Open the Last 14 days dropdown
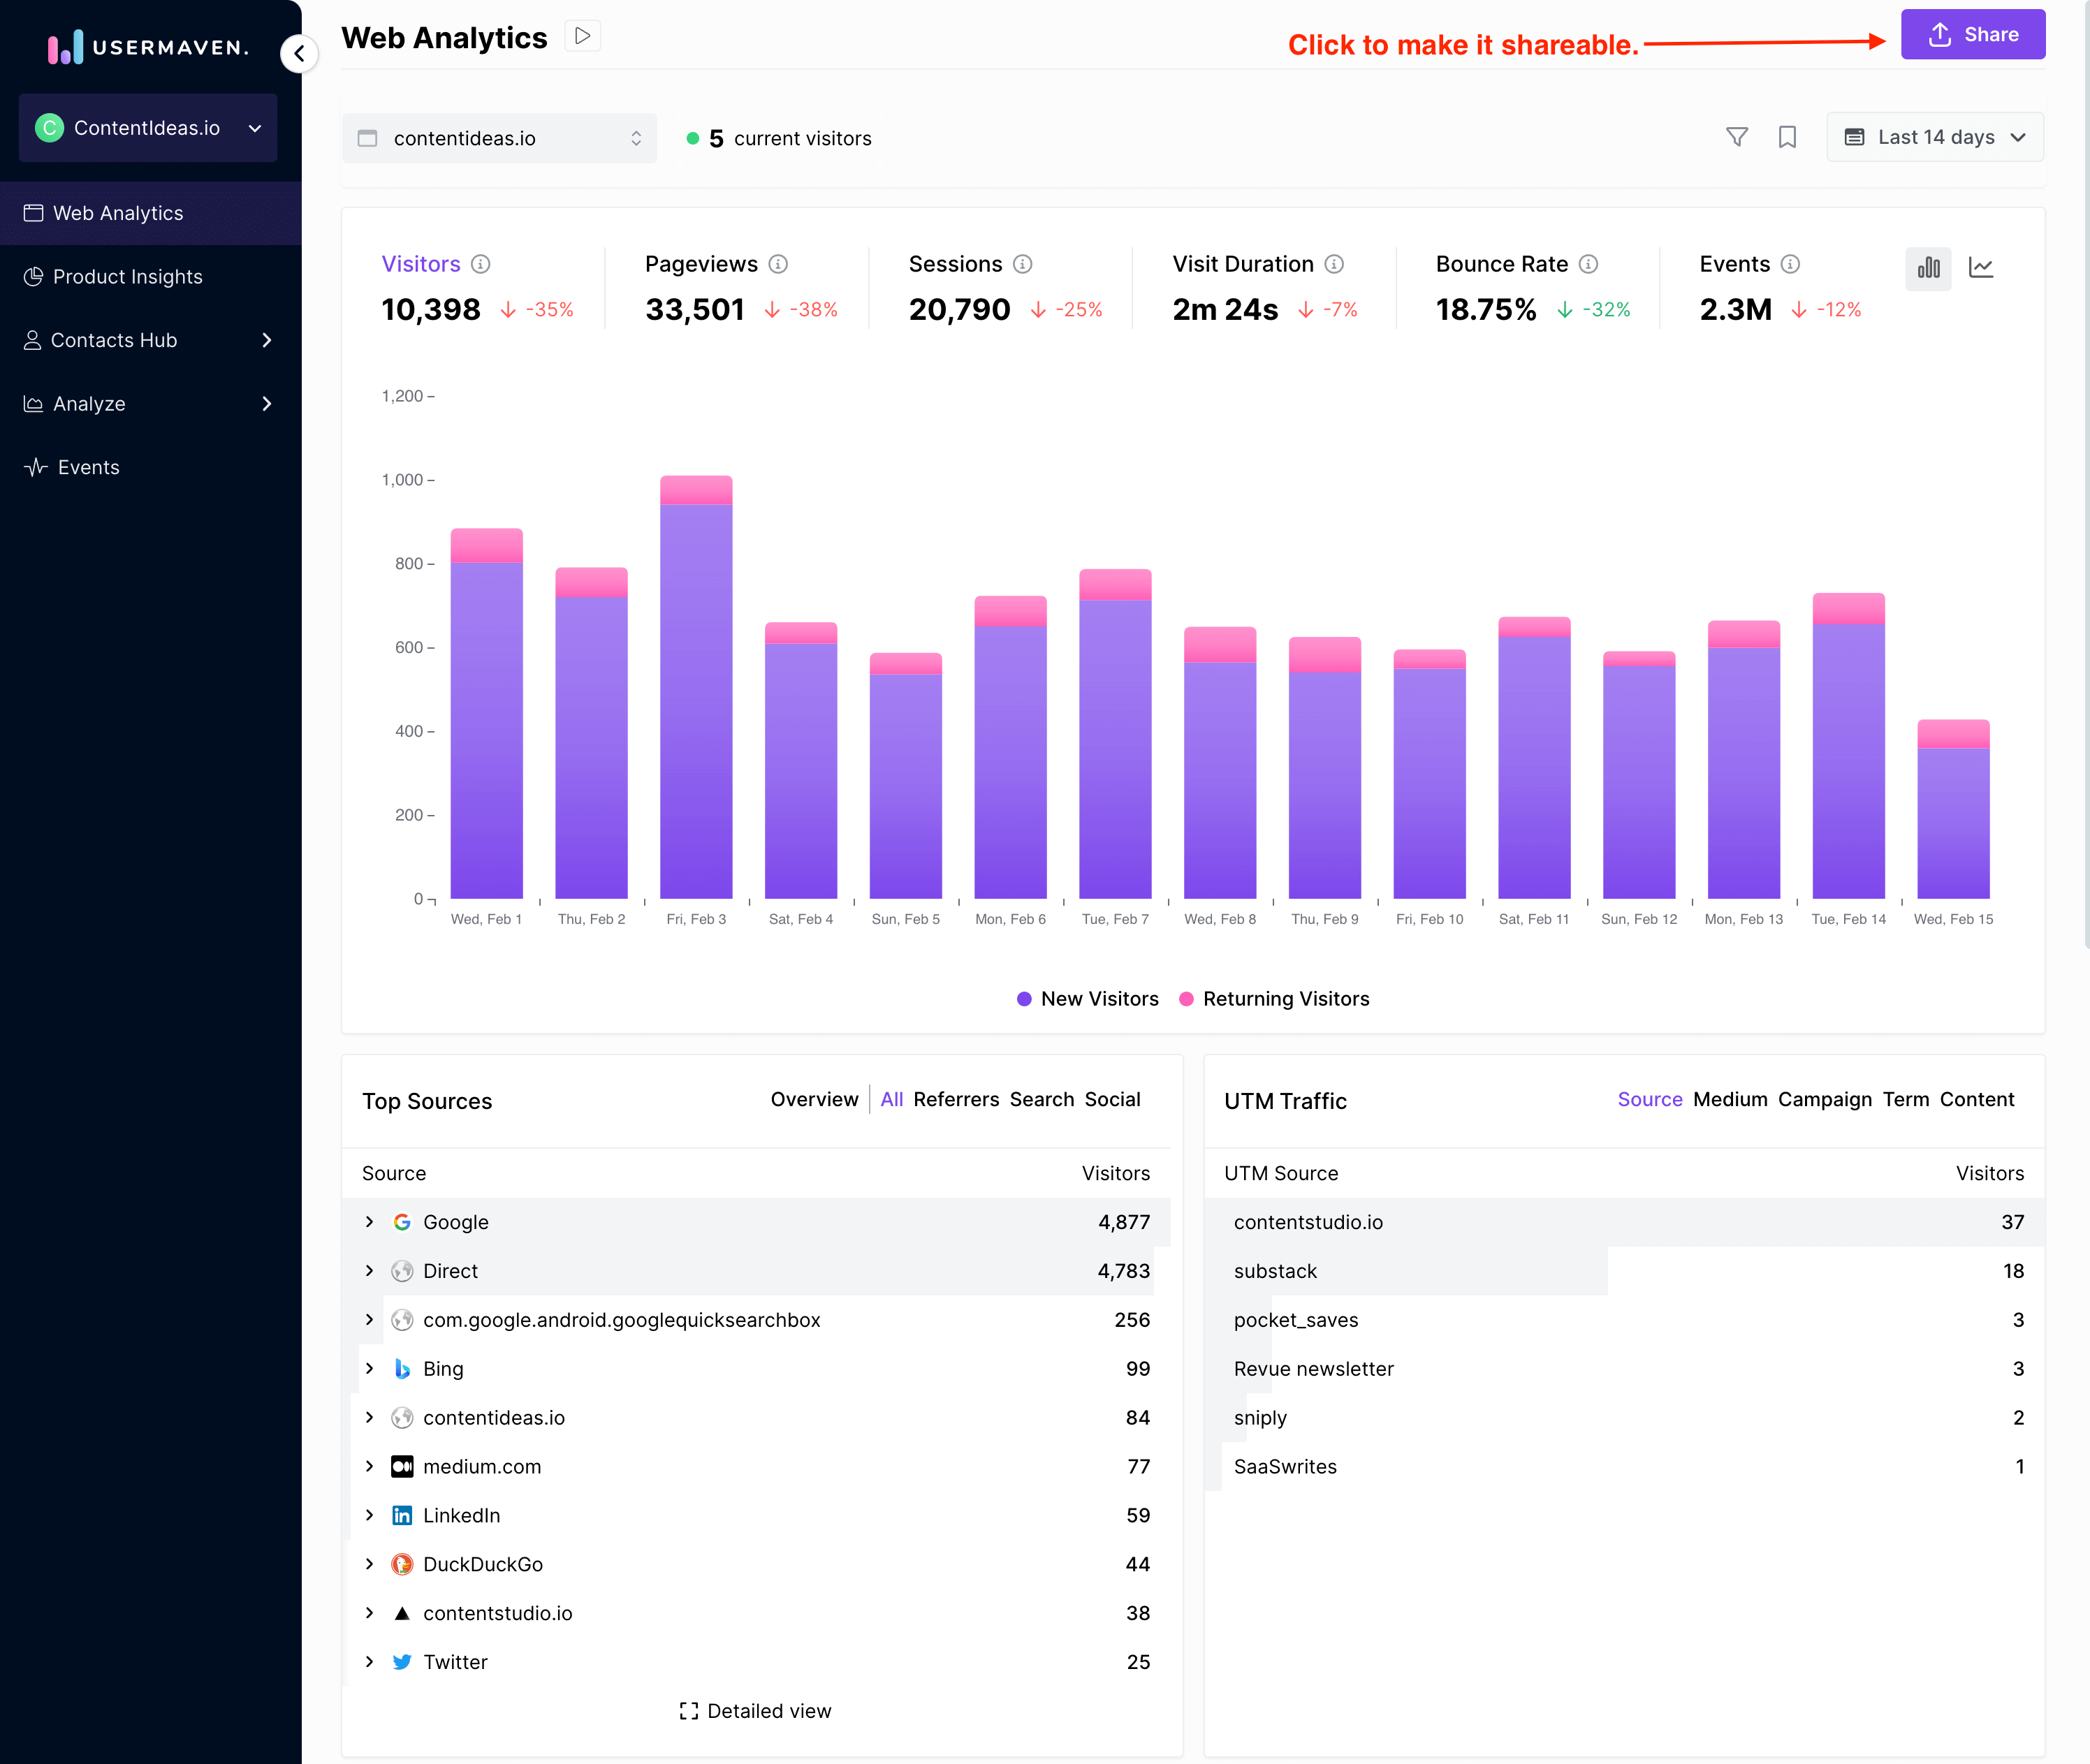Image resolution: width=2090 pixels, height=1764 pixels. point(1934,137)
